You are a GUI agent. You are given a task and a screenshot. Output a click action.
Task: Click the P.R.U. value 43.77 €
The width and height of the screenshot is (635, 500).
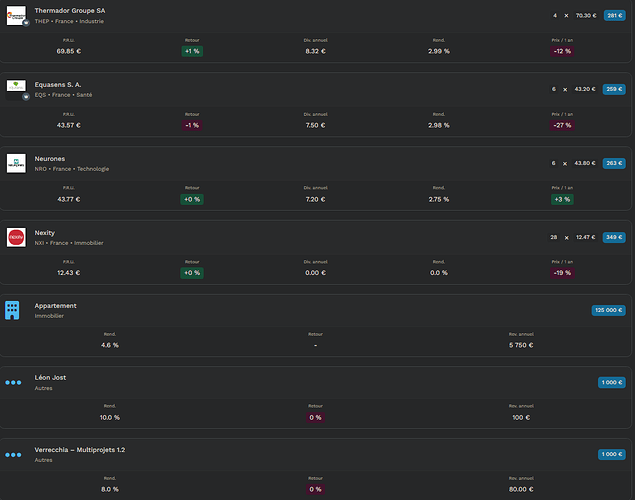68,199
